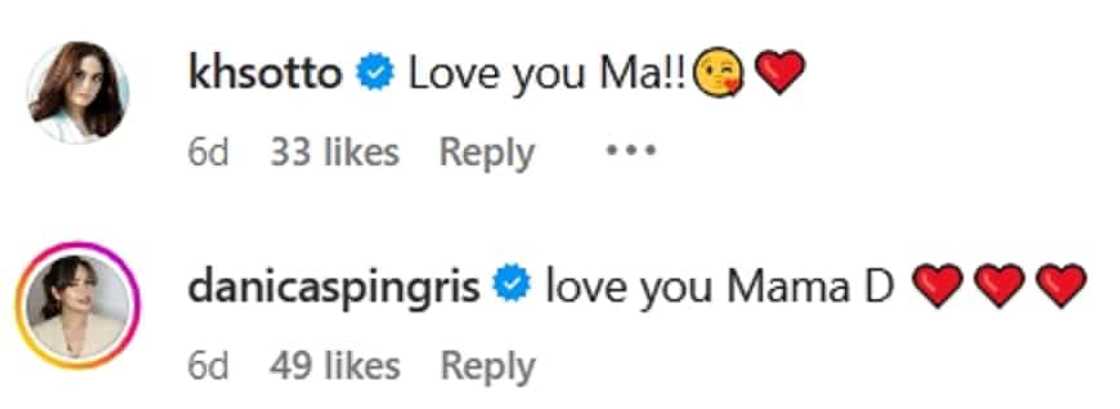Screen dimensions: 1120x409
Task: Click the "love you Mama D" comment text
Action: pyautogui.click(x=720, y=289)
